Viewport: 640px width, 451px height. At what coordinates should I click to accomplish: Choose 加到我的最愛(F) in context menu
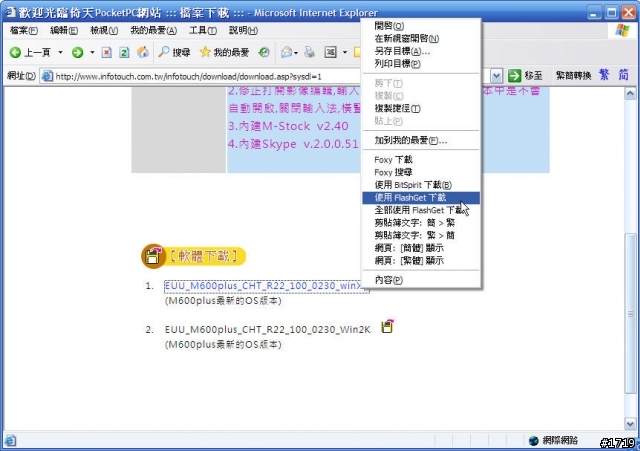pos(421,140)
